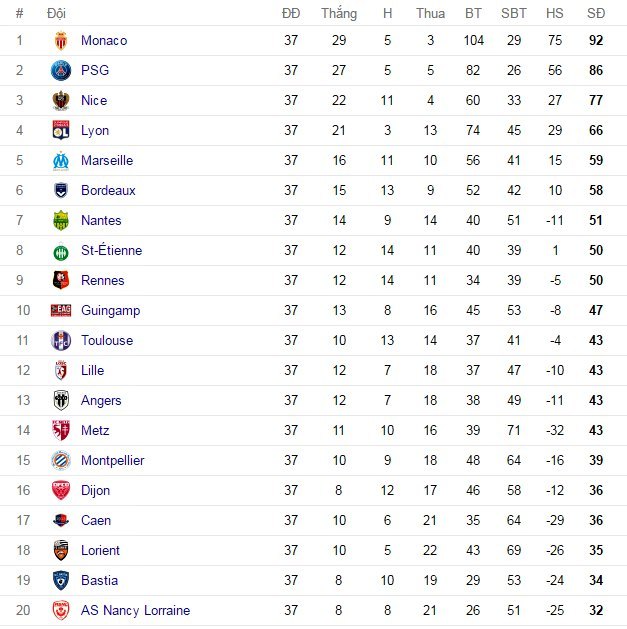Click the Lille team name

(93, 371)
